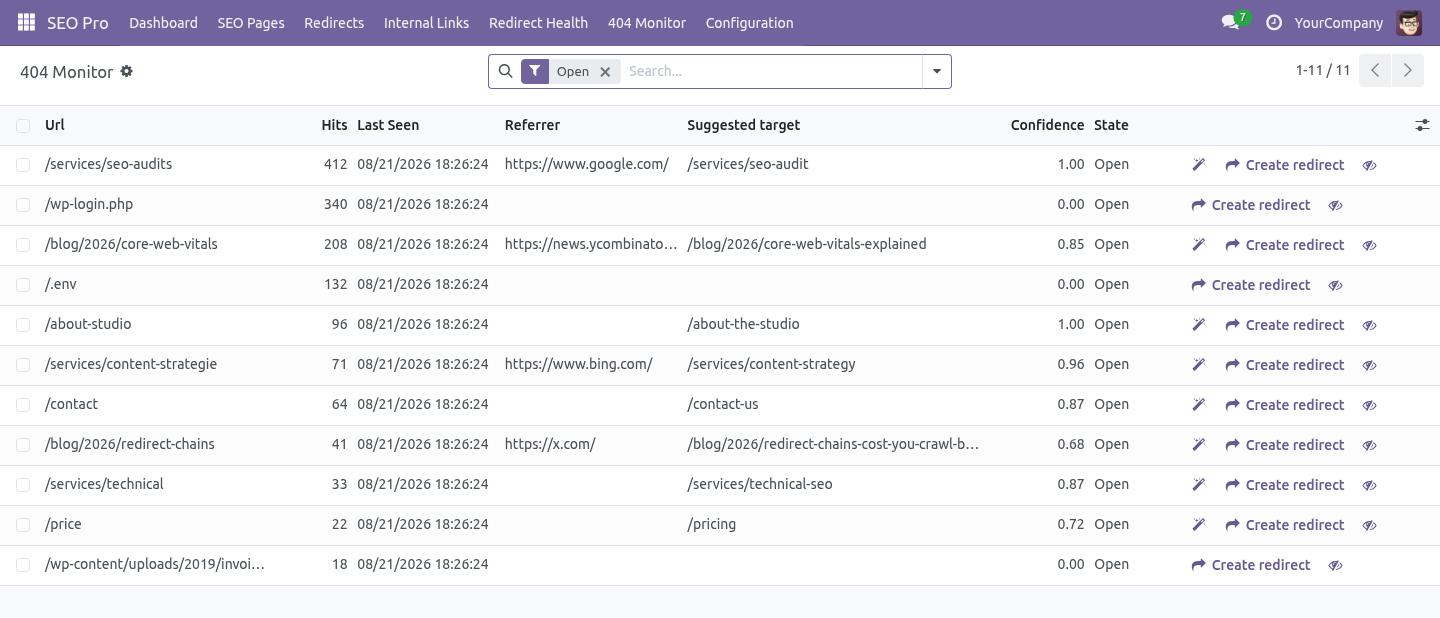Toggle the select-all header checkbox
This screenshot has height=618, width=1440.
(x=23, y=125)
